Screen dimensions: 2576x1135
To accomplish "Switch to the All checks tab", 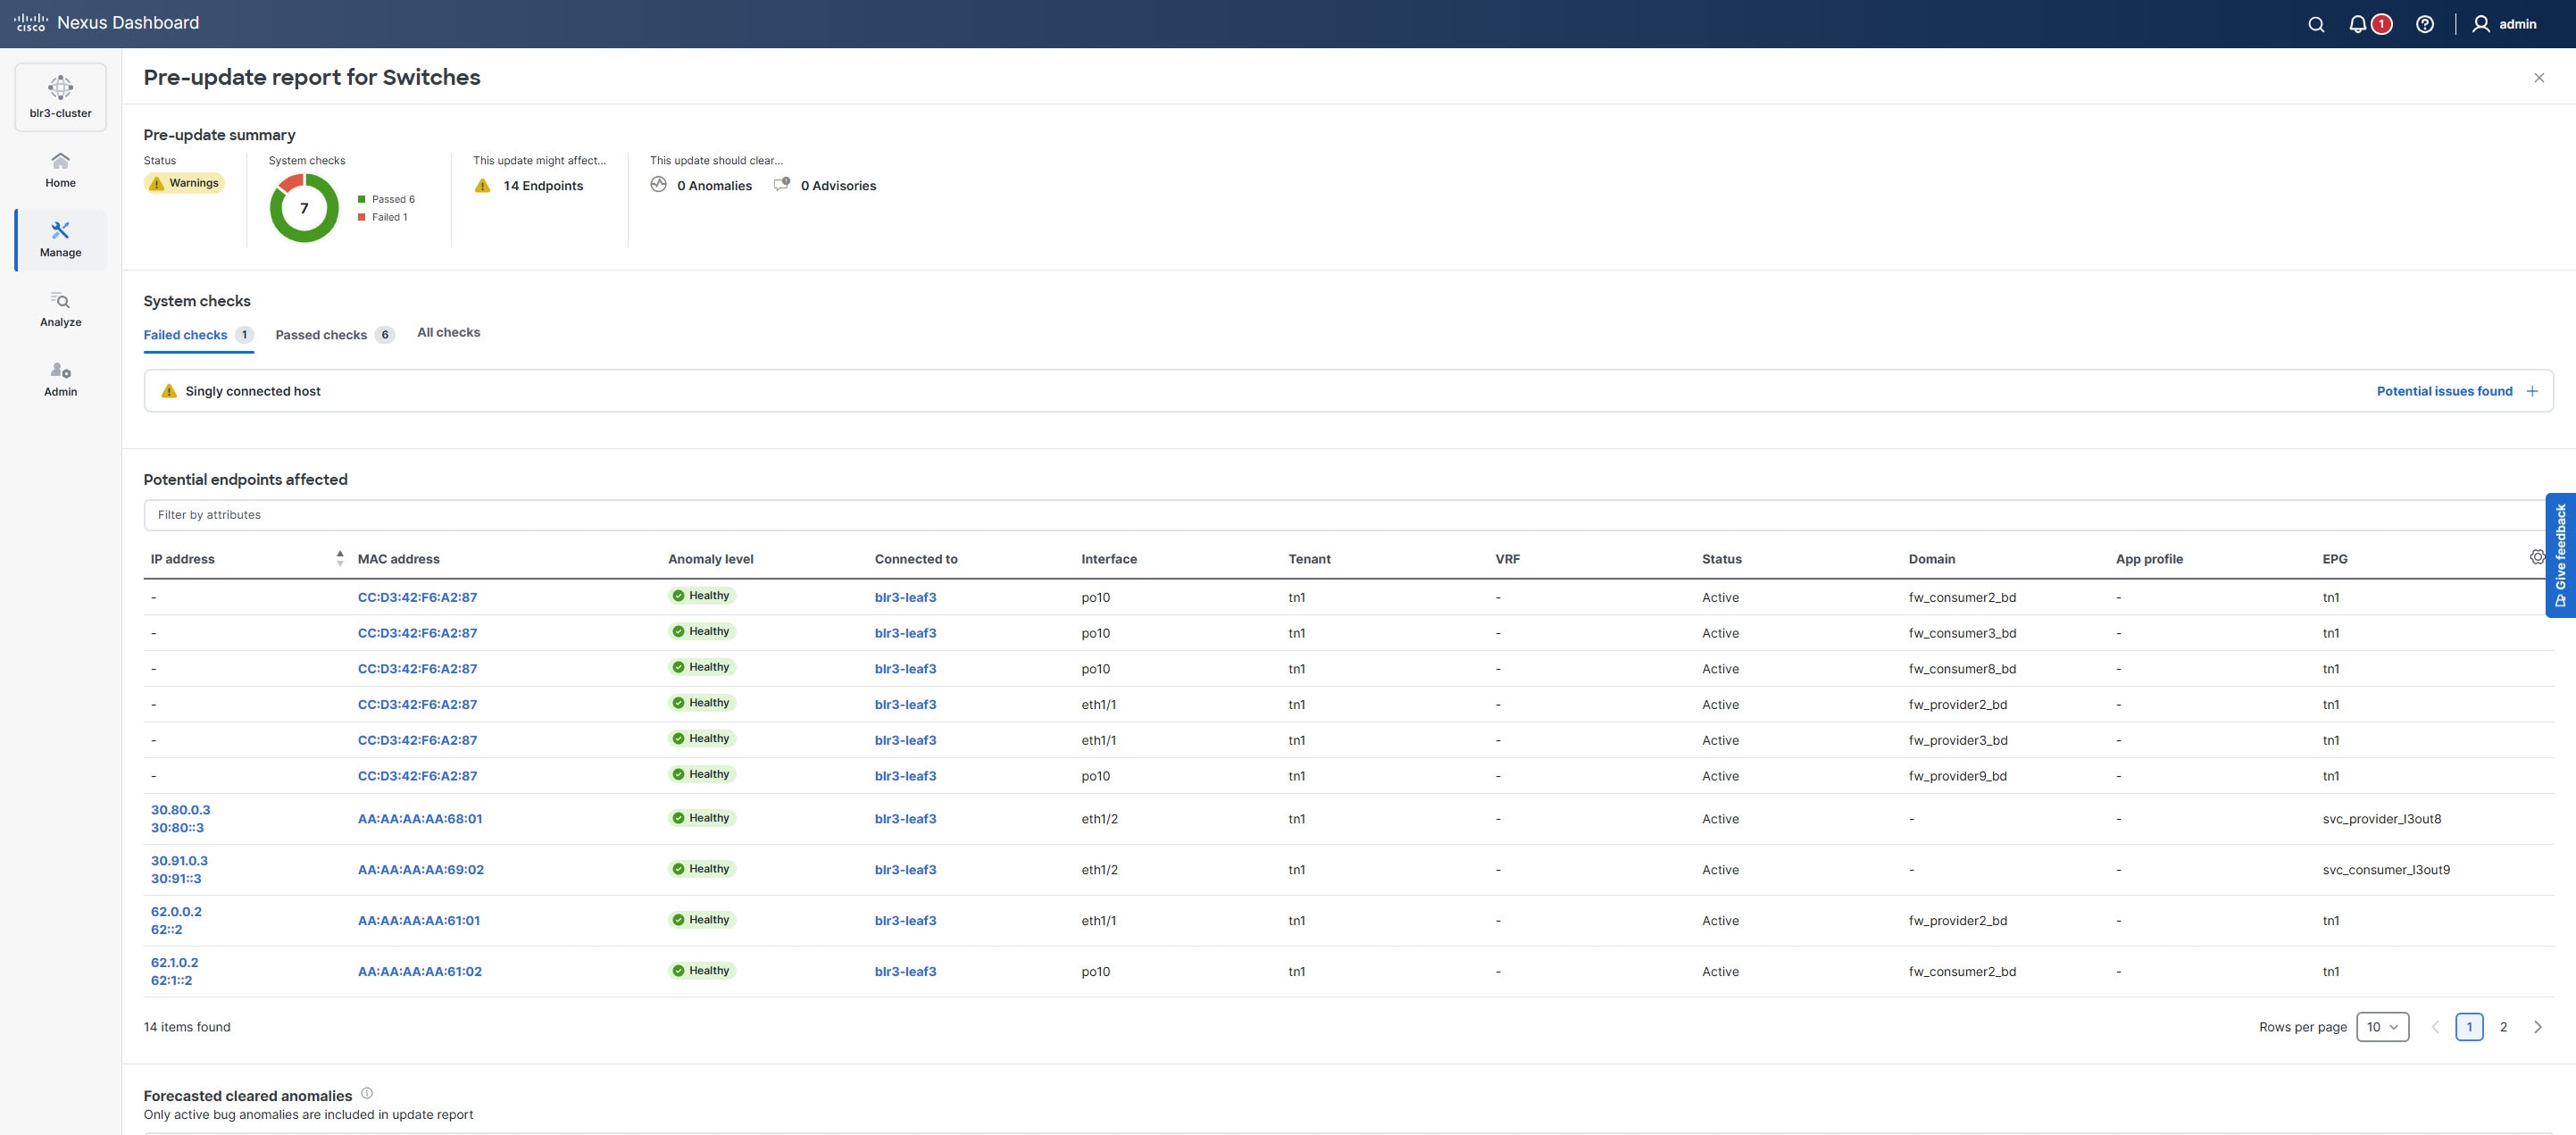I will coord(448,332).
